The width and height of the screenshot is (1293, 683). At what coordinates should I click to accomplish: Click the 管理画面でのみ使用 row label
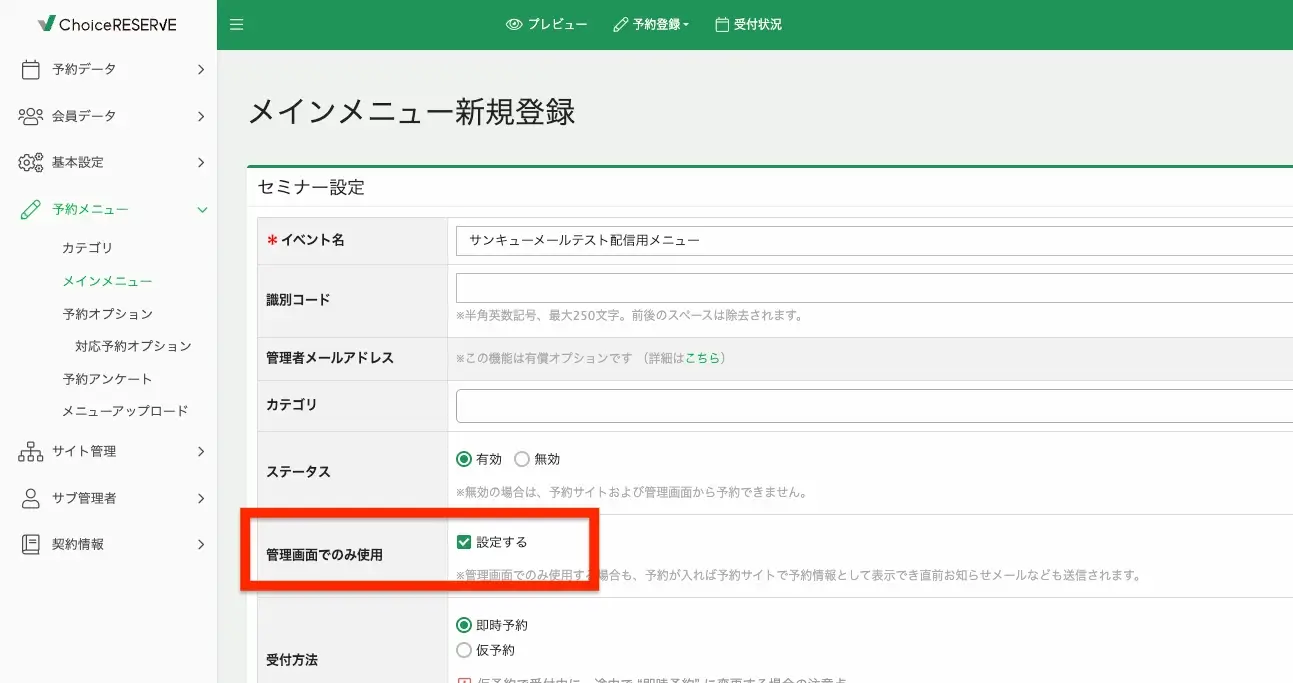point(324,554)
